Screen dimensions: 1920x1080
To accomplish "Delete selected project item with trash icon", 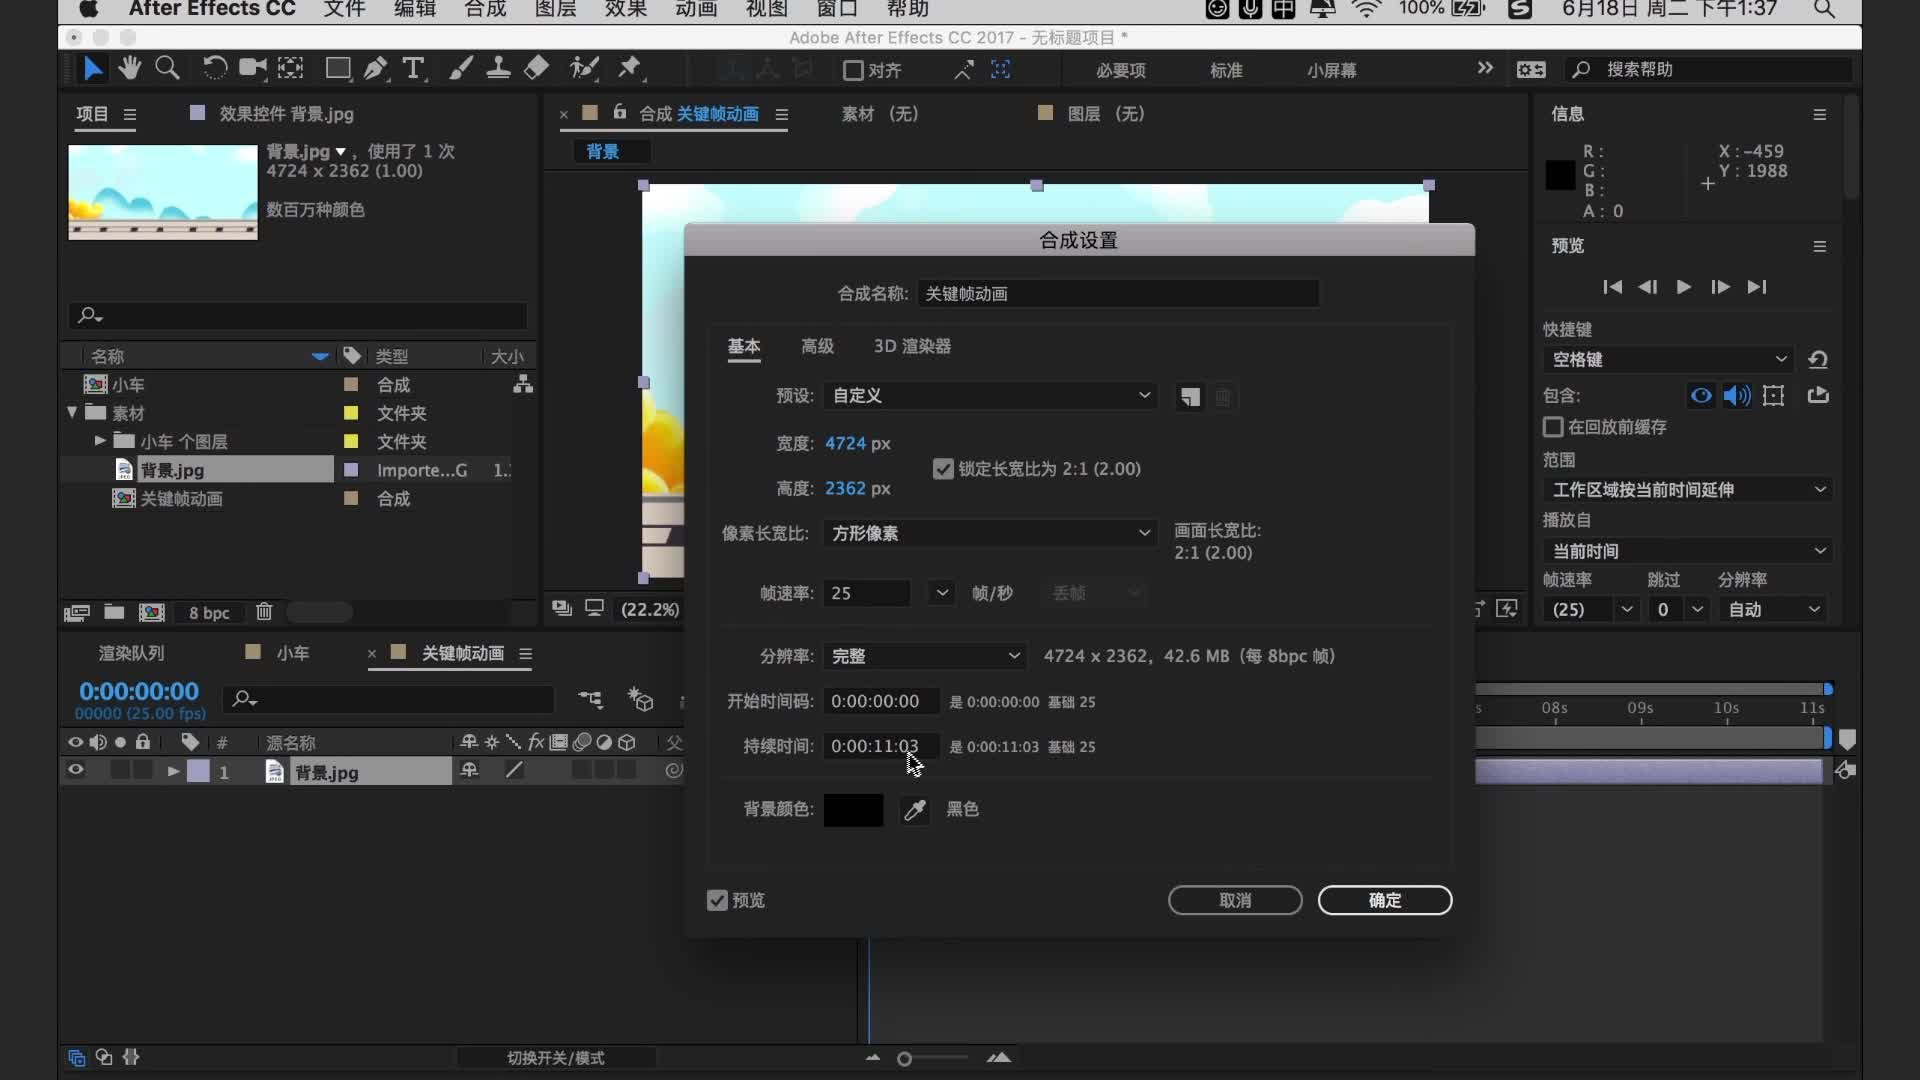I will coord(264,612).
